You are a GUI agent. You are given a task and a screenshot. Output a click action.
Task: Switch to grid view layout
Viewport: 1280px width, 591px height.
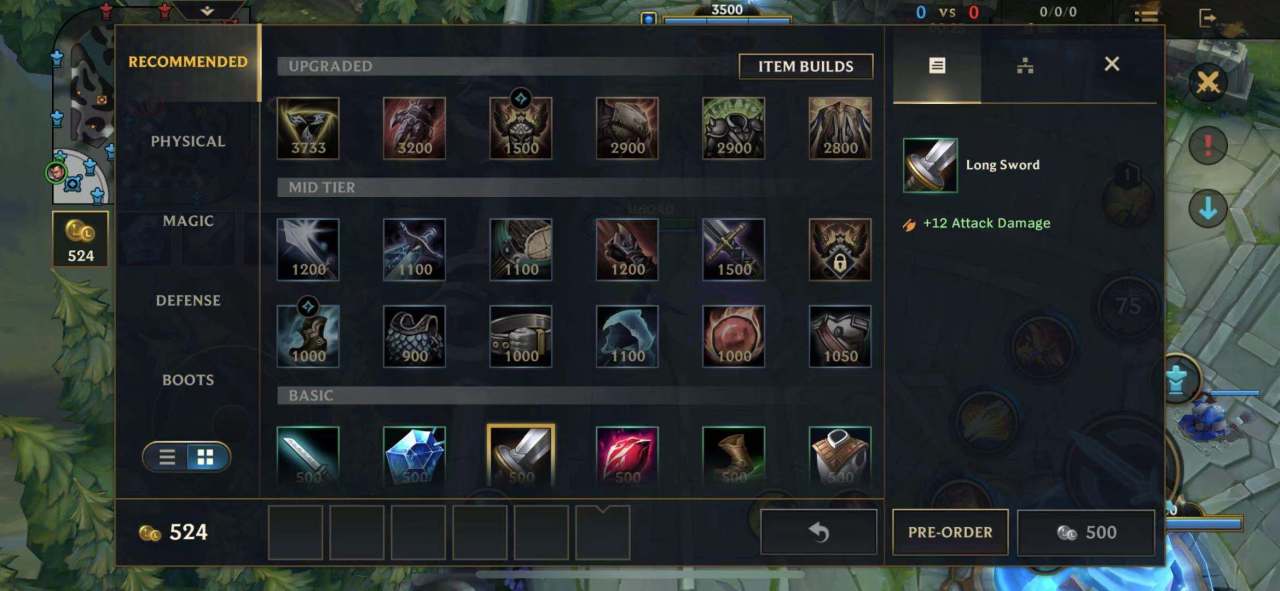tap(206, 457)
